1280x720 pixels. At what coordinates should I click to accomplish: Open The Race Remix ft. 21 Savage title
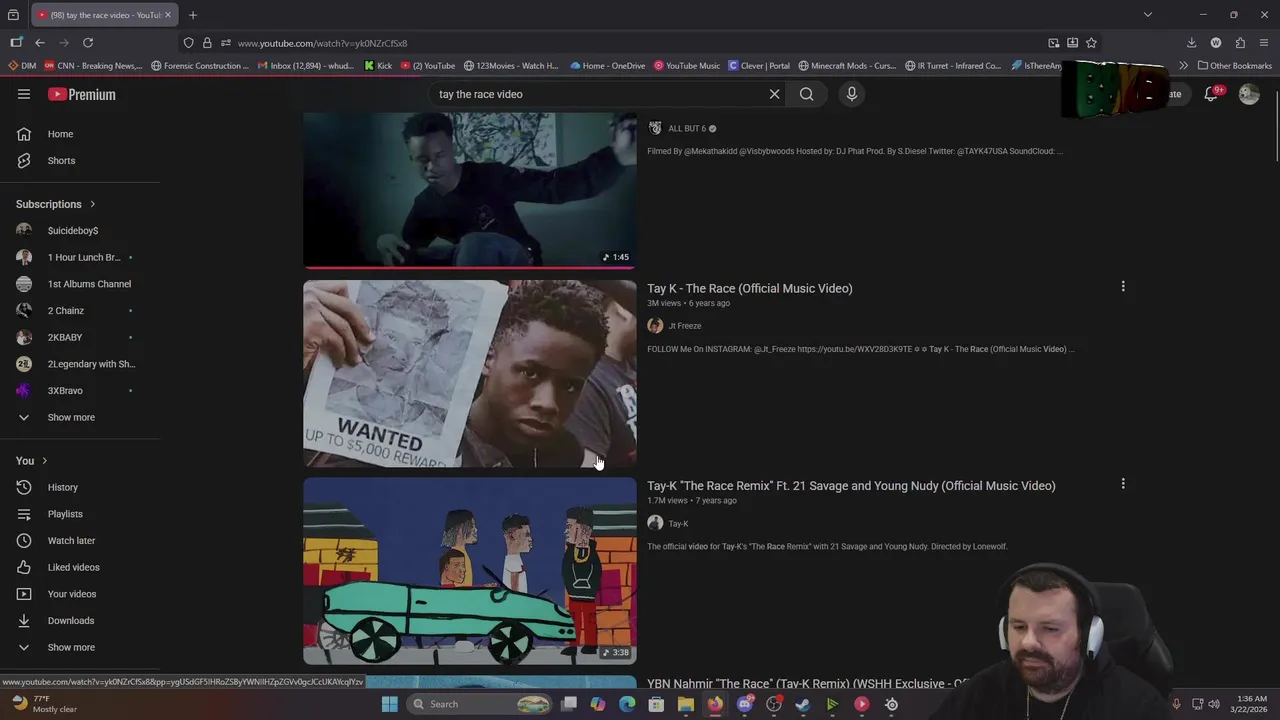[851, 486]
